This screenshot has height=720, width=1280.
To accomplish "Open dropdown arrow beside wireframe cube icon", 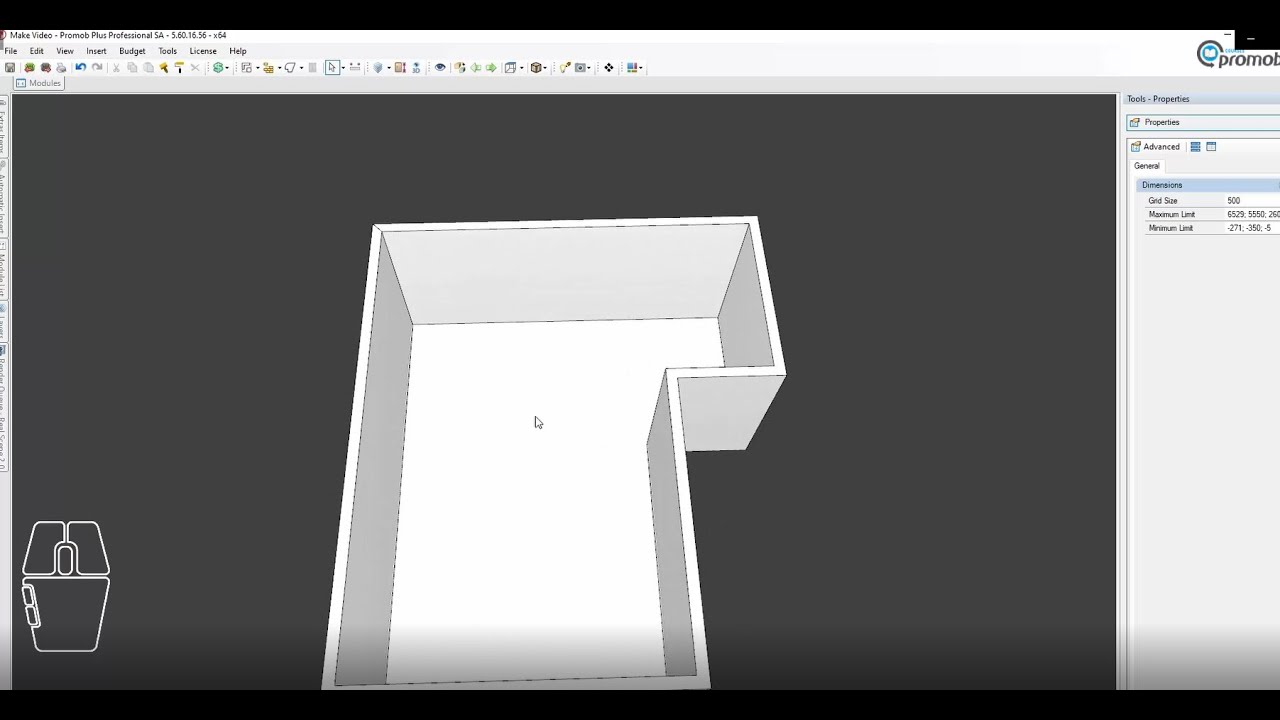I will point(522,68).
